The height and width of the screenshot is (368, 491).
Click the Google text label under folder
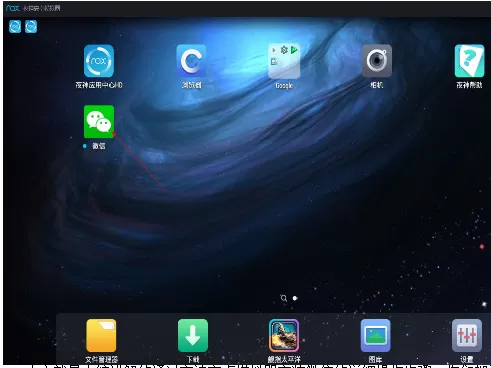284,85
